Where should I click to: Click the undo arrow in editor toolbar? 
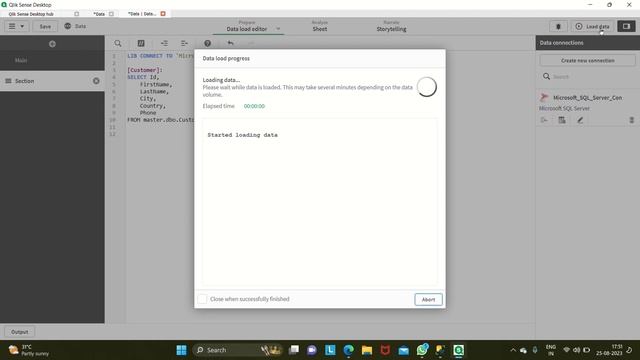[231, 43]
